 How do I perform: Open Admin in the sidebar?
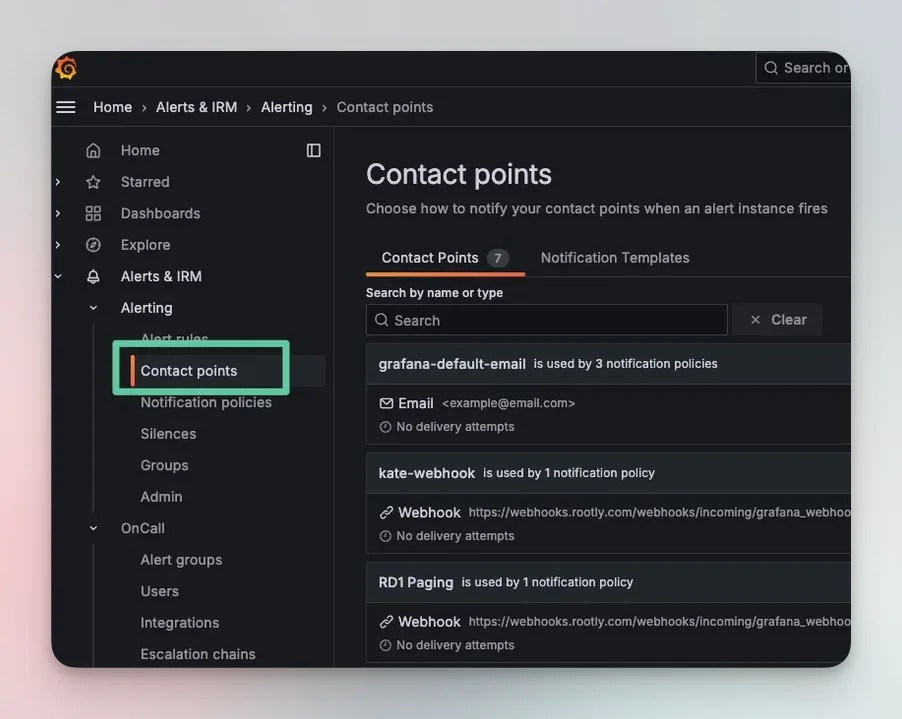161,497
